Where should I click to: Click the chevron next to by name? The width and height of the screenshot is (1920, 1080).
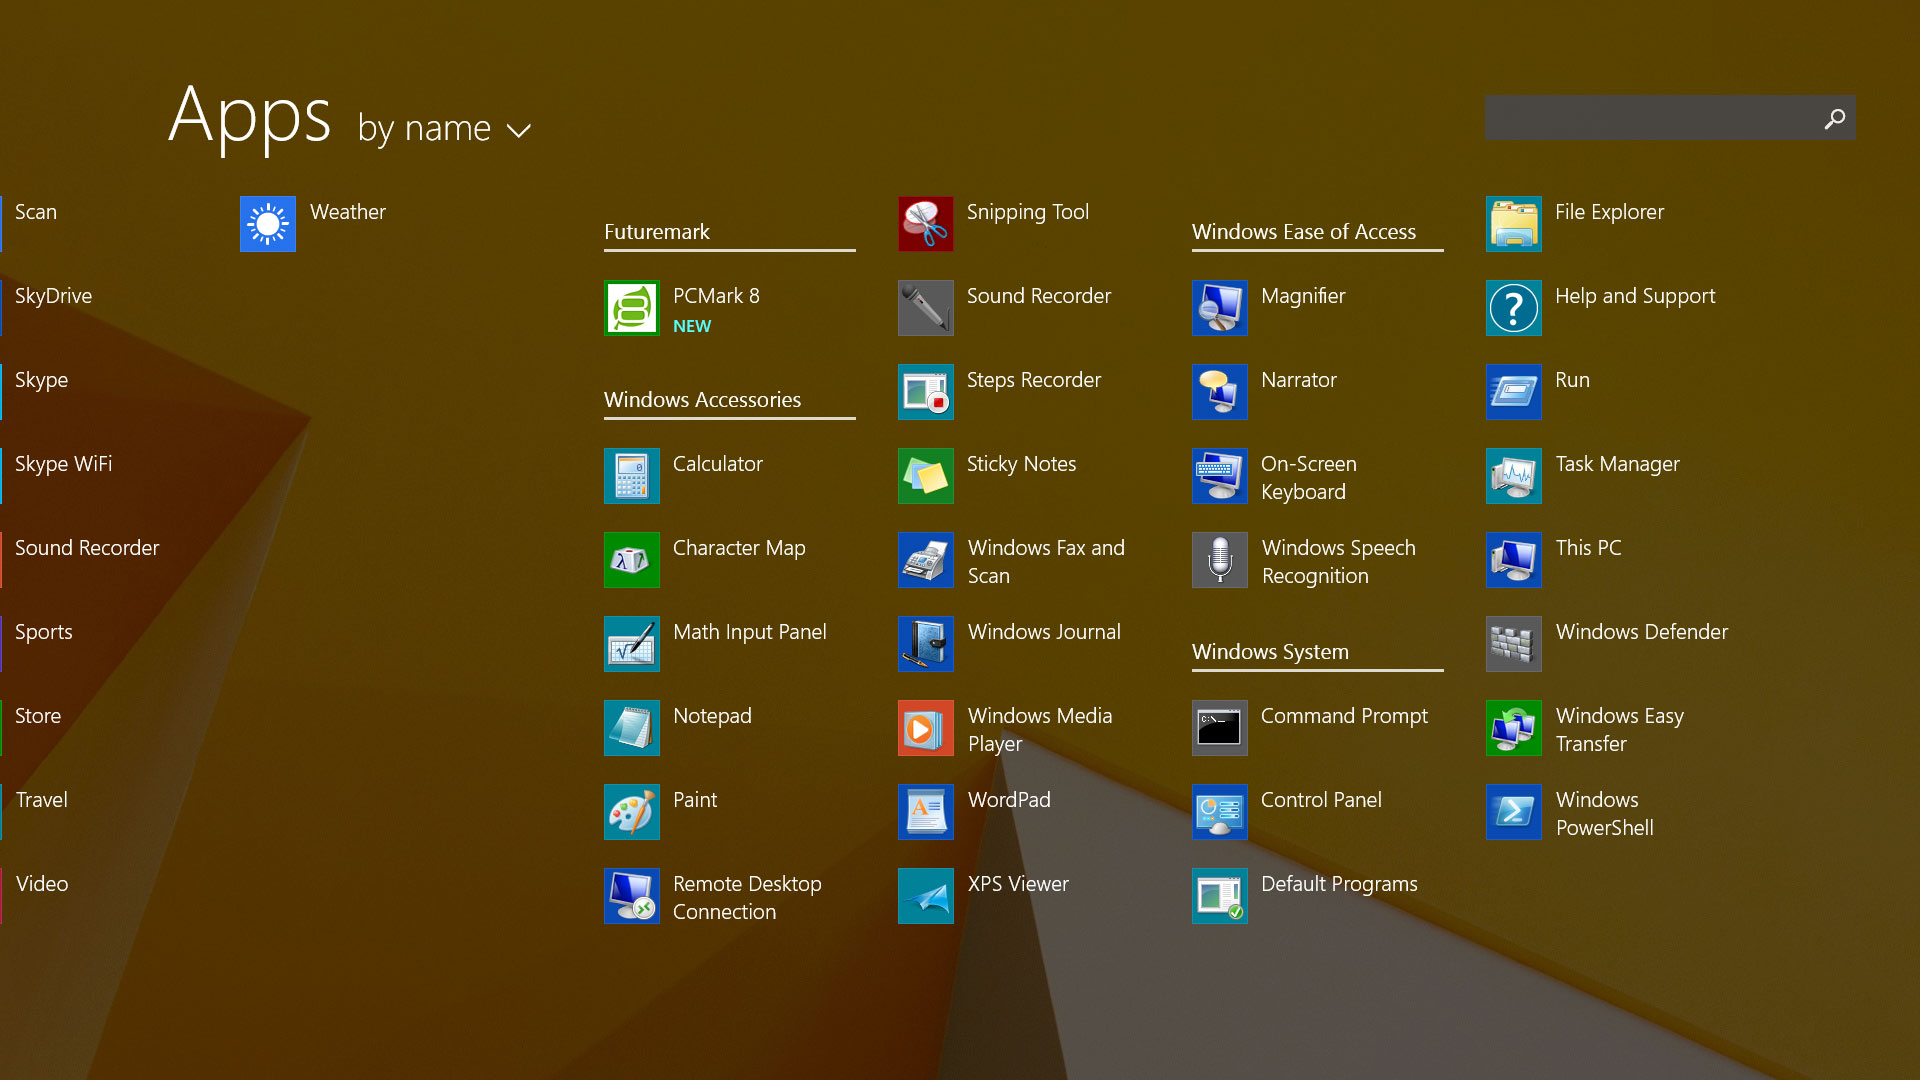point(518,131)
